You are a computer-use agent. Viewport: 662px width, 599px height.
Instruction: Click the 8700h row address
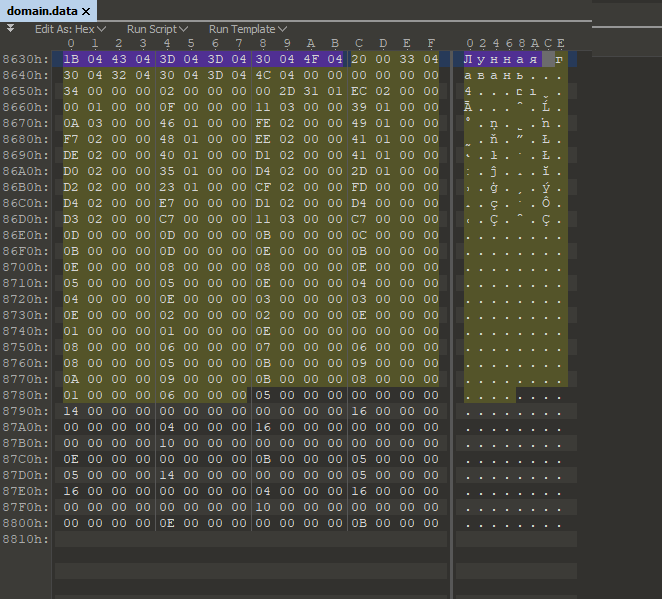26,267
